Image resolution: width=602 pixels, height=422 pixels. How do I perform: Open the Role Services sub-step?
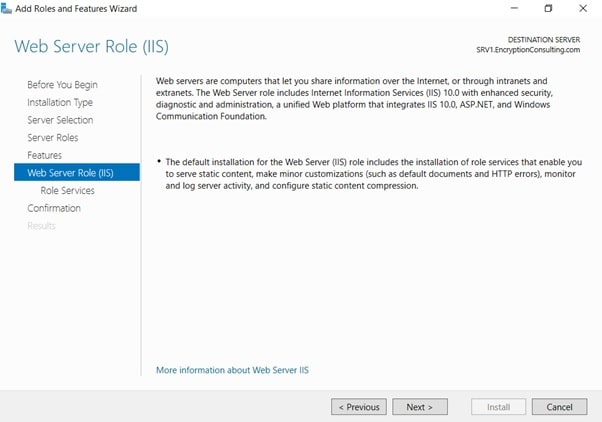(67, 190)
